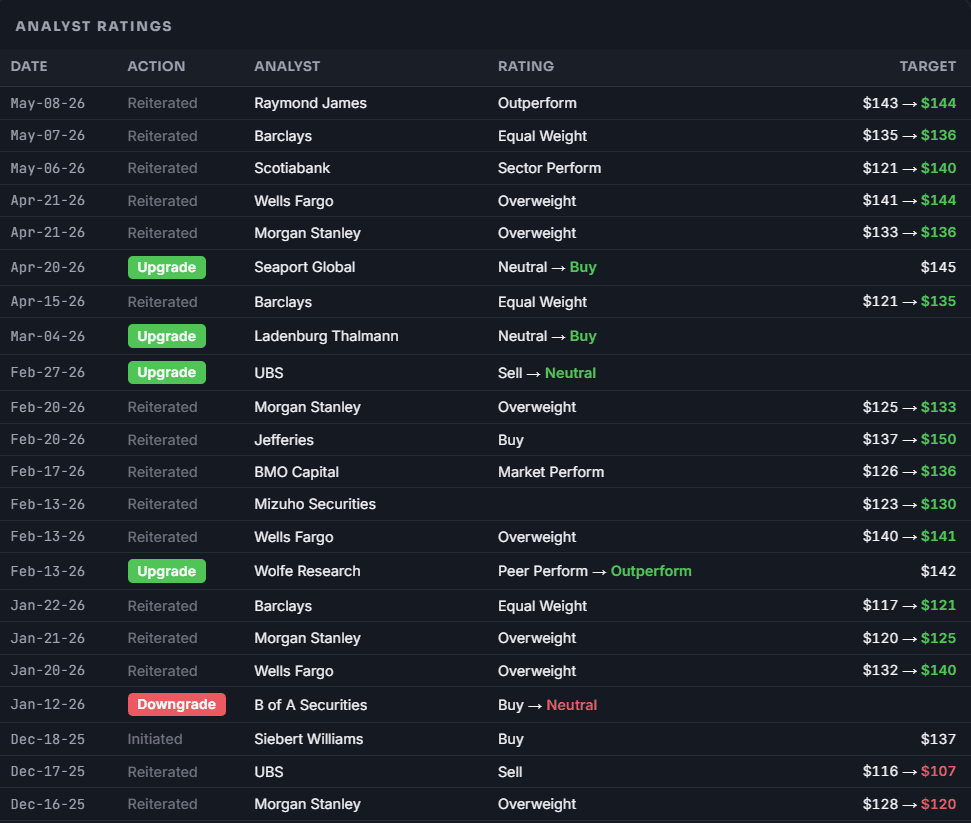Viewport: 971px width, 823px height.
Task: Click the Jan-22-26 date cell
Action: (48, 606)
